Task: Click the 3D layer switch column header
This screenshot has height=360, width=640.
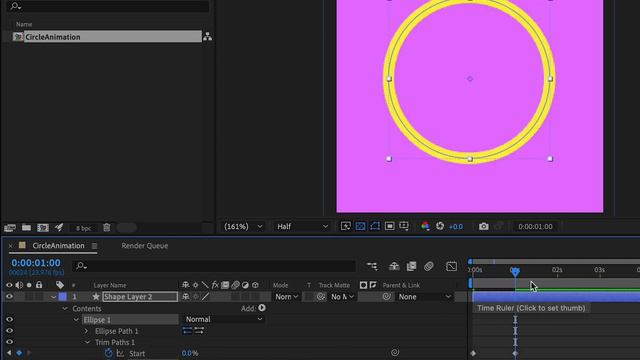Action: click(x=255, y=285)
